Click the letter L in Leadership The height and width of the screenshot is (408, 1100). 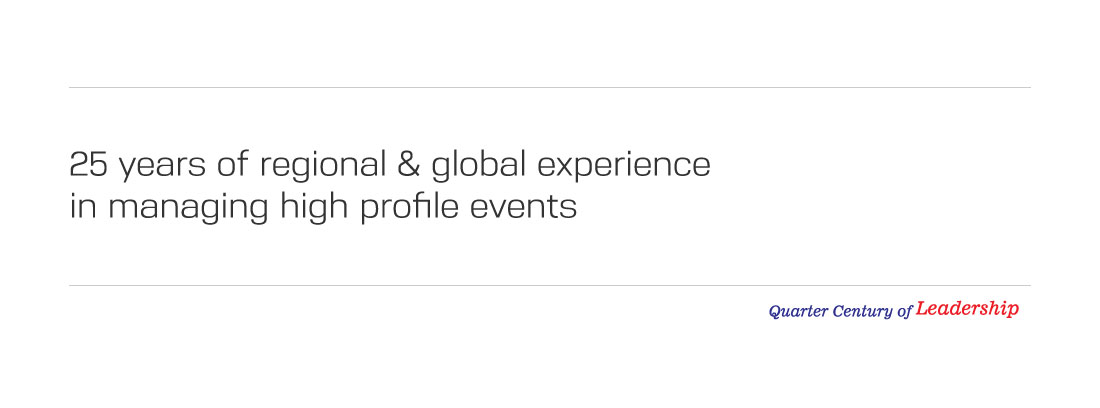923,308
